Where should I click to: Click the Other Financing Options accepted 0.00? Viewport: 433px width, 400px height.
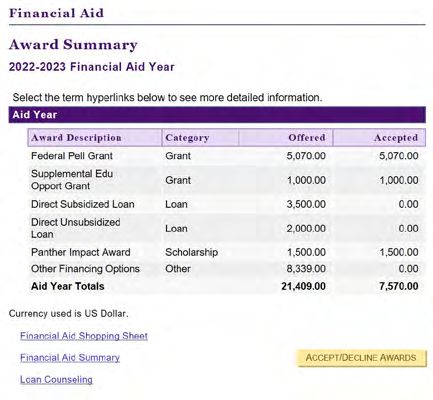(x=408, y=269)
